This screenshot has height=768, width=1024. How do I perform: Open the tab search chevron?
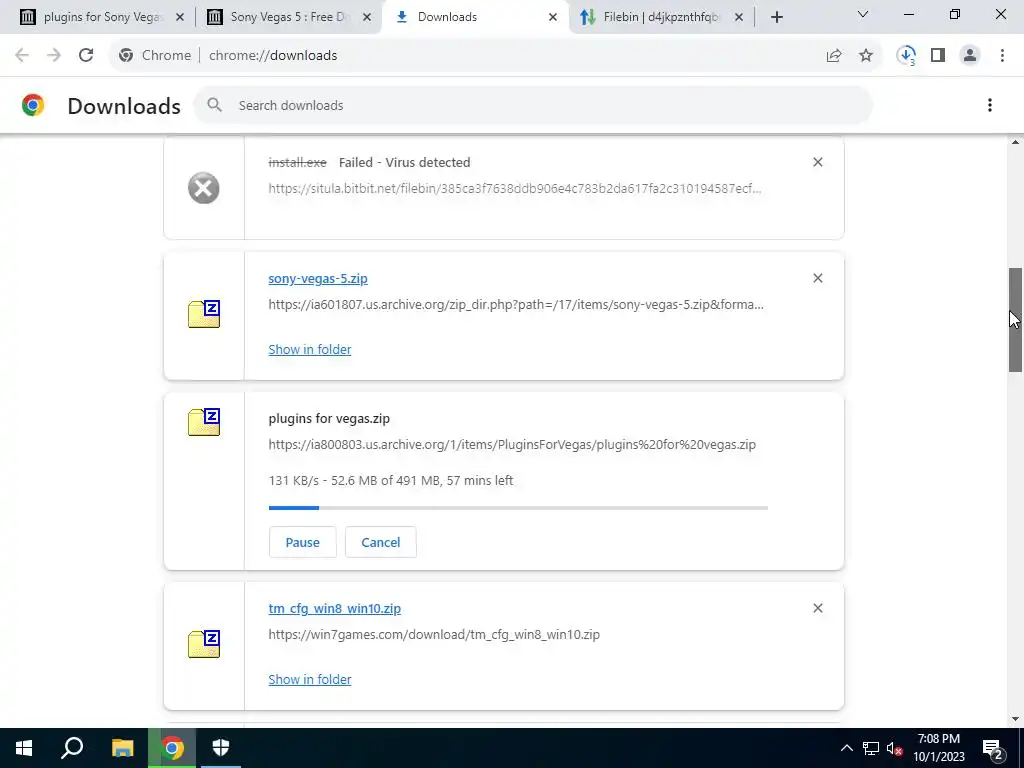(863, 14)
